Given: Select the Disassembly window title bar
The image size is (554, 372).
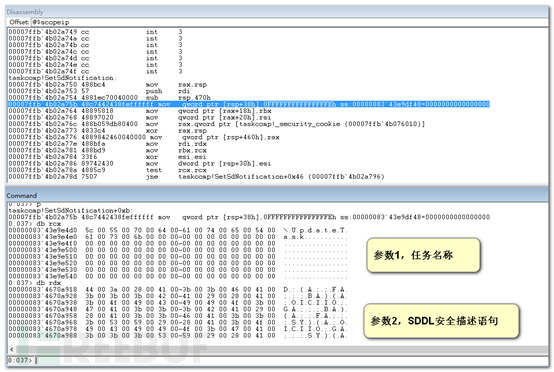Looking at the screenshot, I should tap(277, 12).
